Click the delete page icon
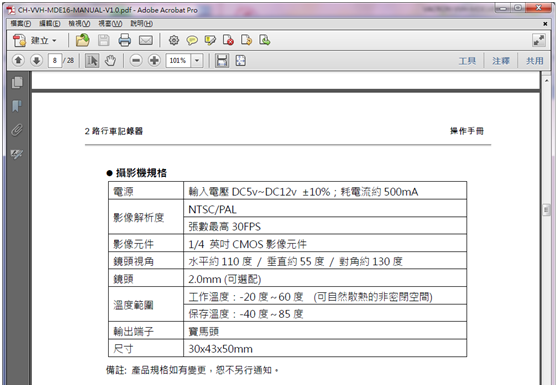 click(x=228, y=40)
